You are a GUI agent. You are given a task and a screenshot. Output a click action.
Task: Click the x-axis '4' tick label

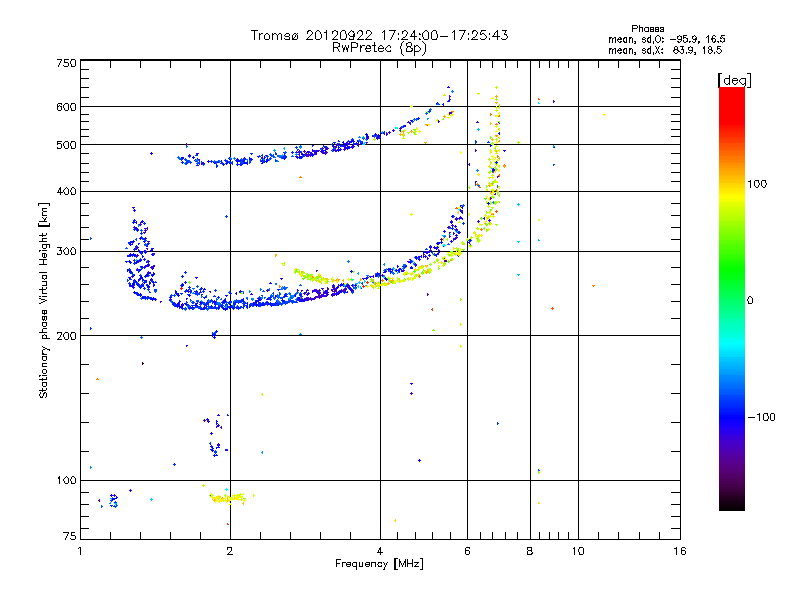pyautogui.click(x=380, y=551)
